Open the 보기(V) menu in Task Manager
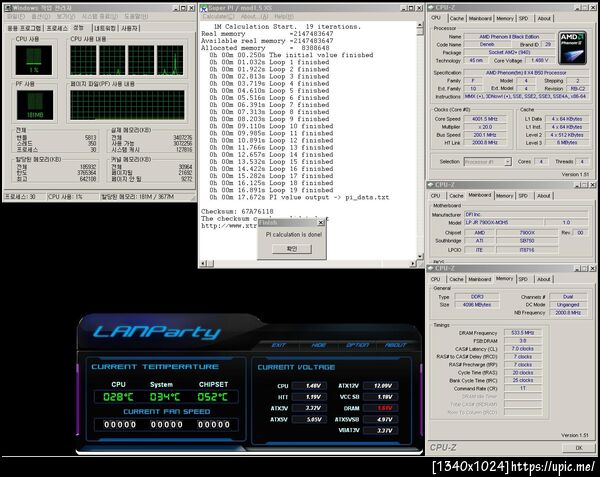The width and height of the screenshot is (600, 477). coord(65,17)
